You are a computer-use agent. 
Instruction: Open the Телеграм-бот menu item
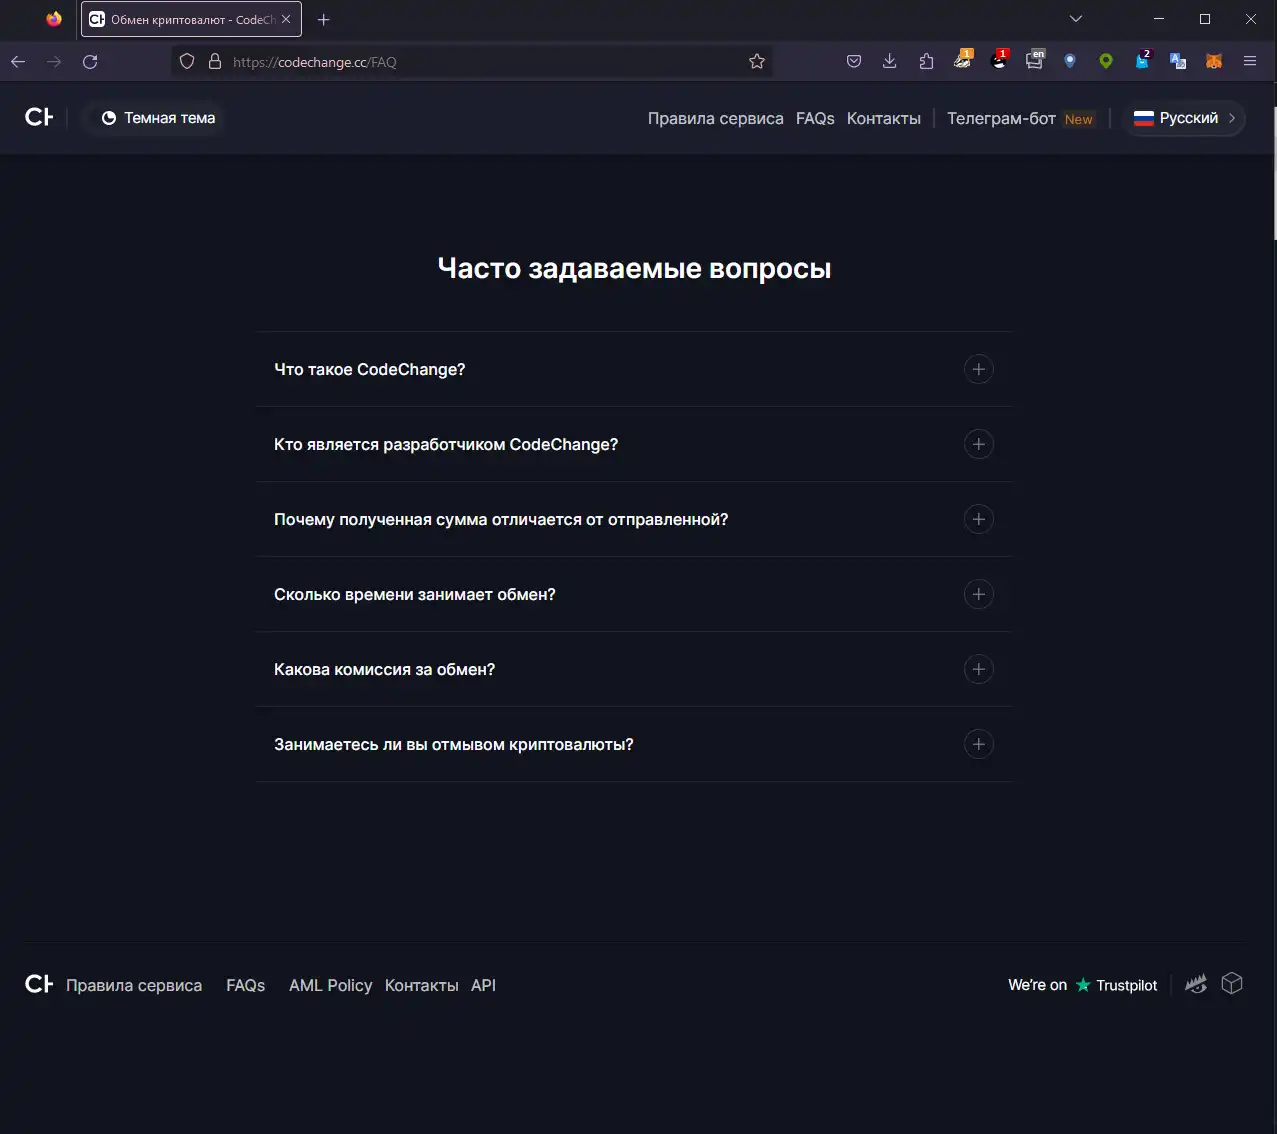click(1021, 118)
